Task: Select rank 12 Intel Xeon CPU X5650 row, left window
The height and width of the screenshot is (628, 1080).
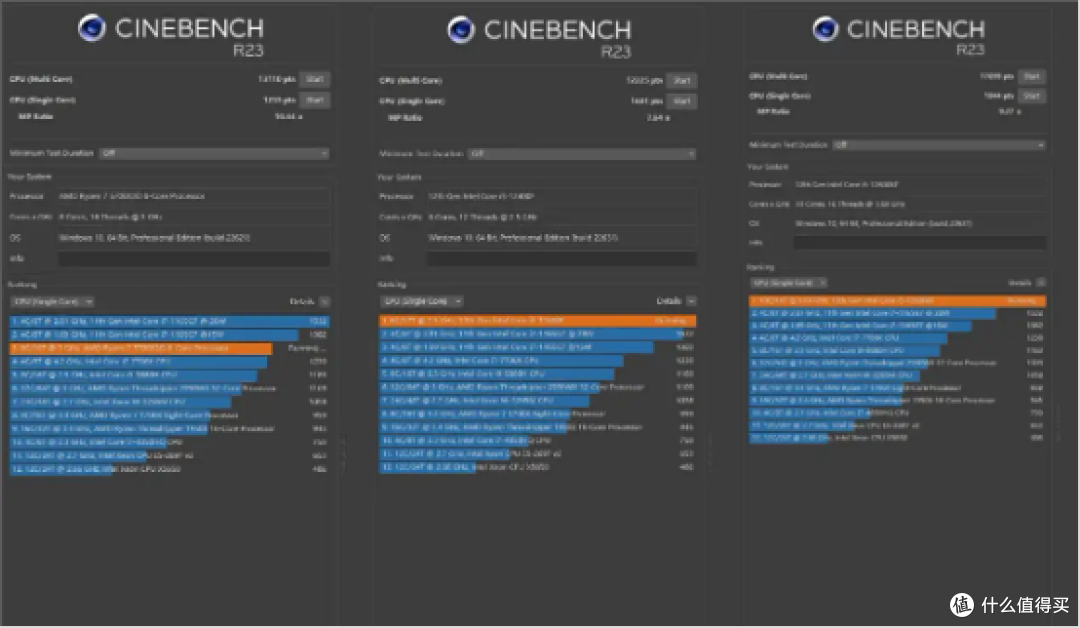Action: [169, 469]
